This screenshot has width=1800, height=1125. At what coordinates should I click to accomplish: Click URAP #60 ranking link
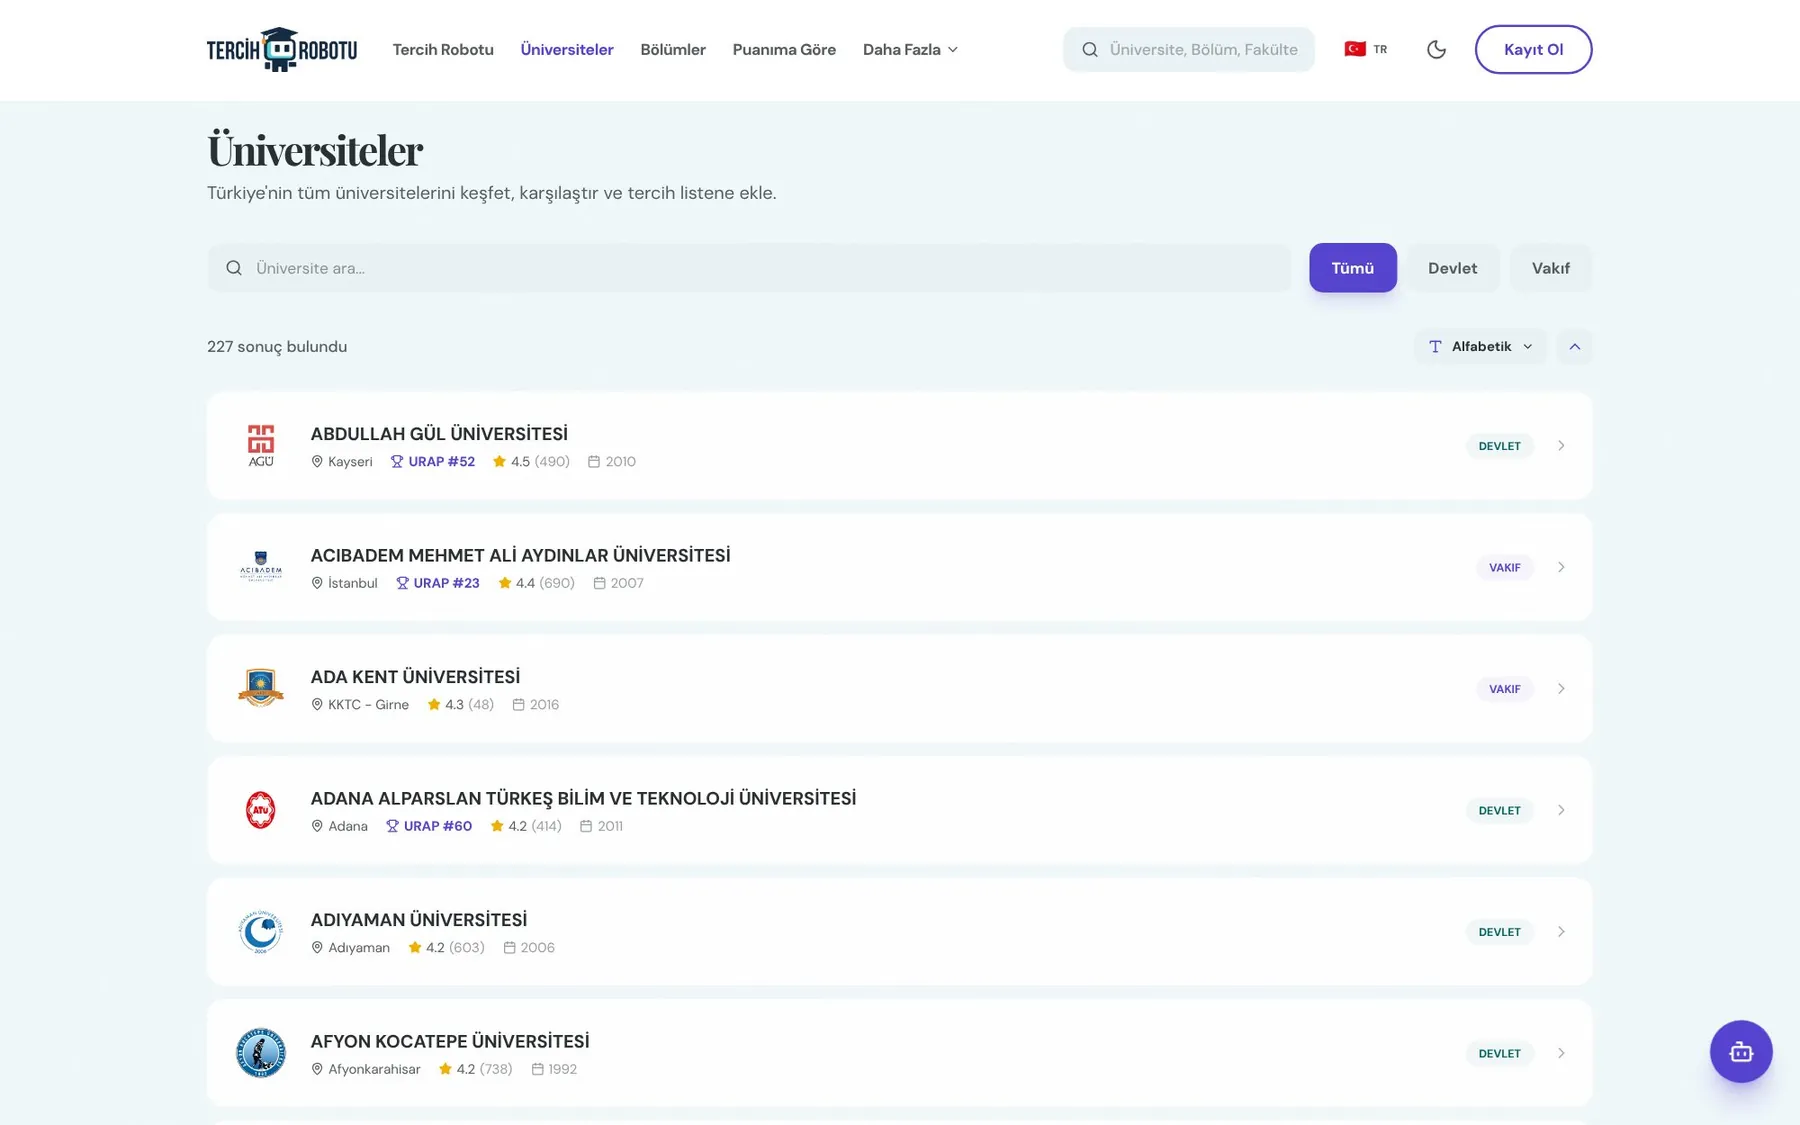click(x=428, y=826)
